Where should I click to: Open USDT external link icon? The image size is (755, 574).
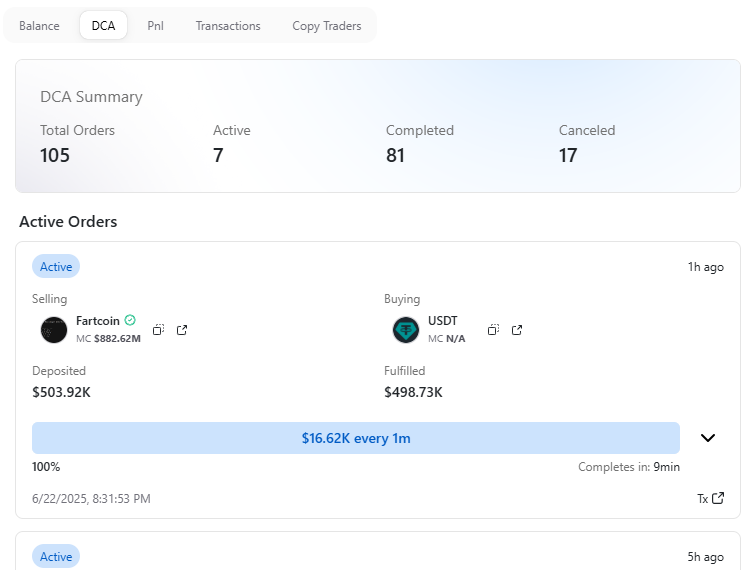tap(517, 330)
